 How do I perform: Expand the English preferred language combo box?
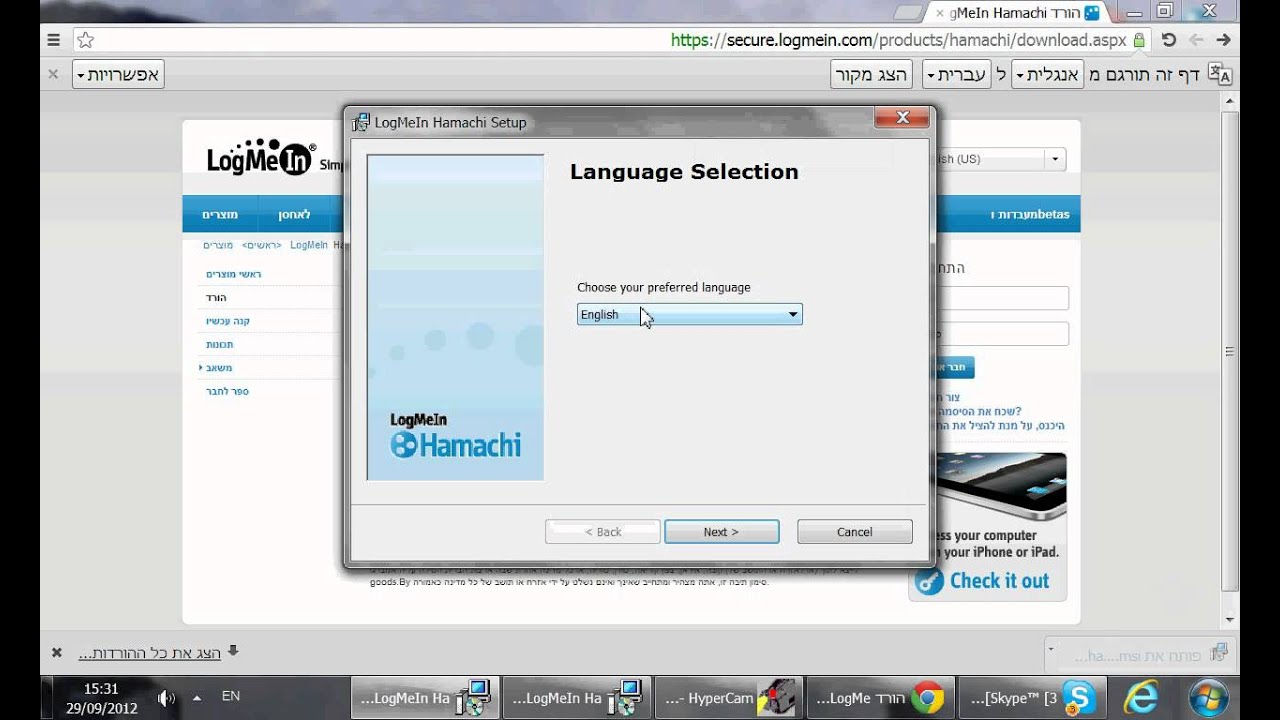click(x=690, y=314)
